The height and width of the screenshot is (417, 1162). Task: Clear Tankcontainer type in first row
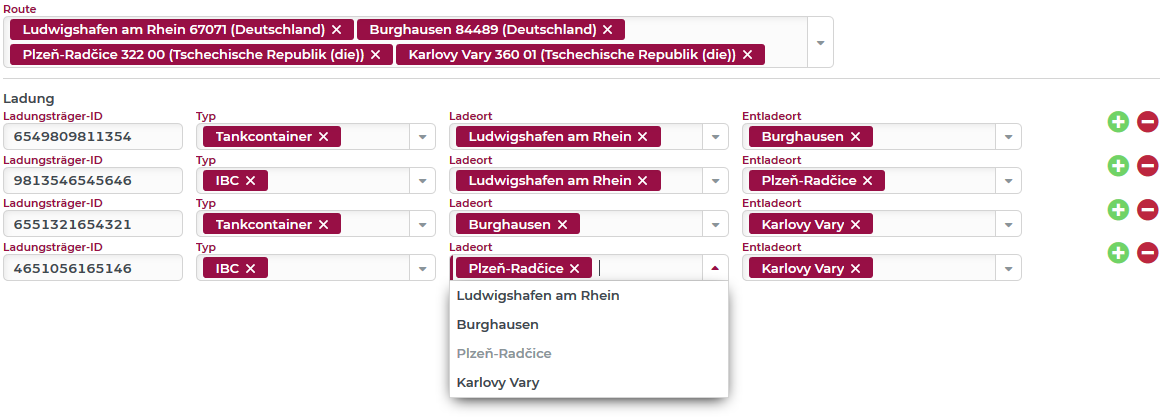tap(323, 137)
